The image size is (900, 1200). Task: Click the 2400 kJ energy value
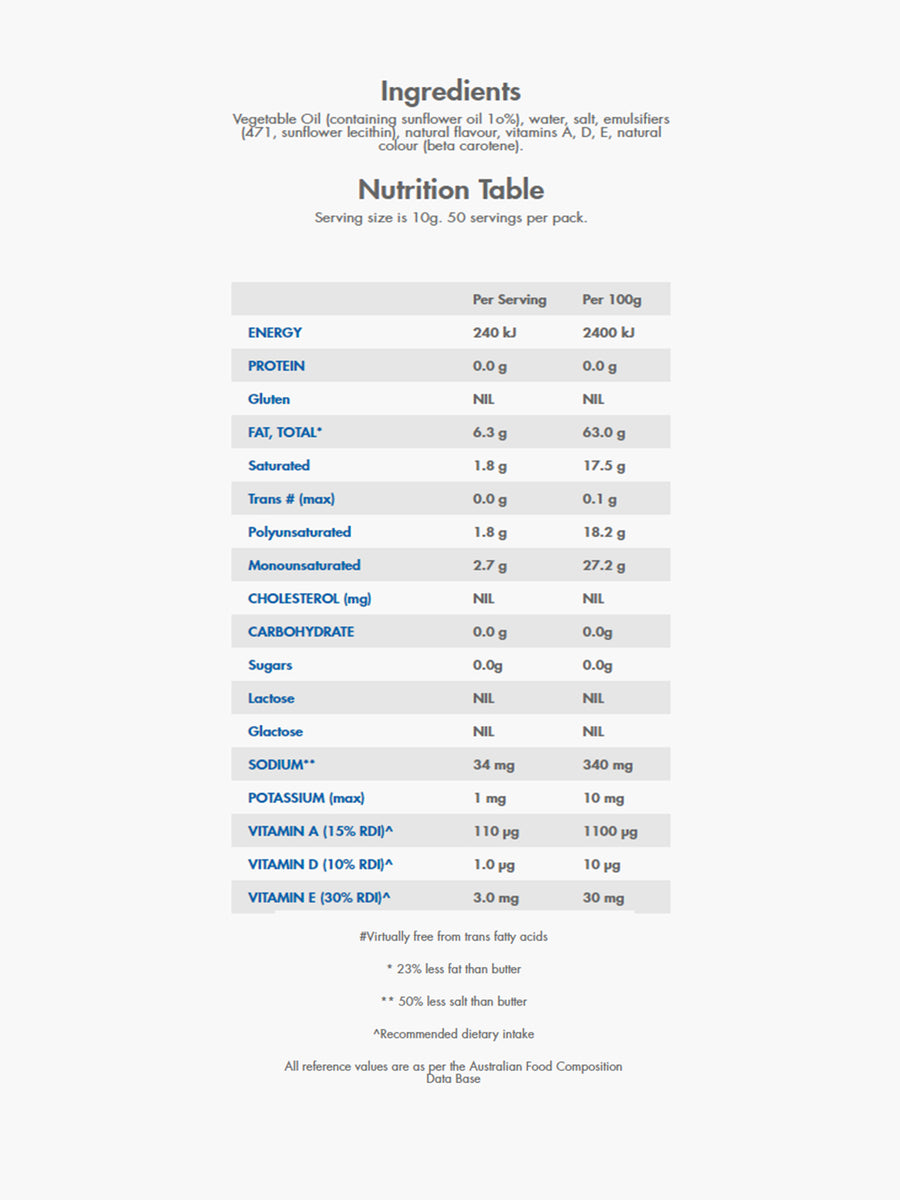pos(608,332)
